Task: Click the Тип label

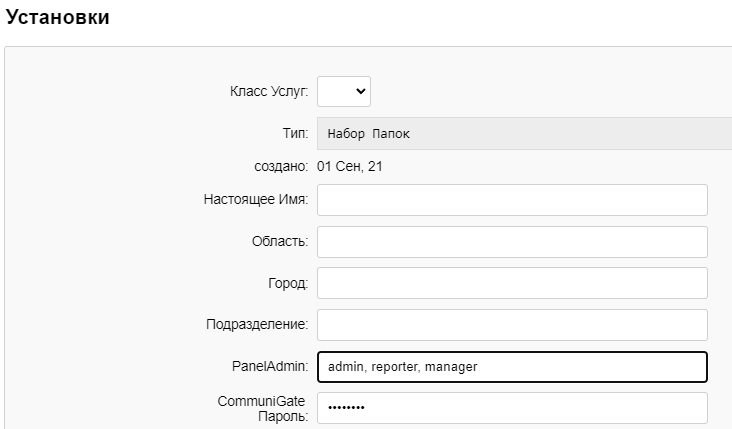Action: 295,133
